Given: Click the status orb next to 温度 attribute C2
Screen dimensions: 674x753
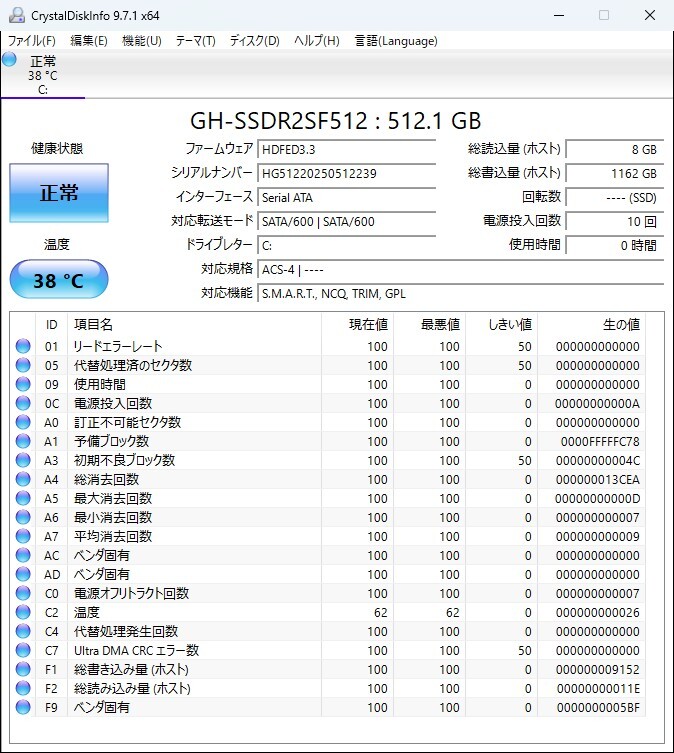Looking at the screenshot, I should tap(23, 613).
